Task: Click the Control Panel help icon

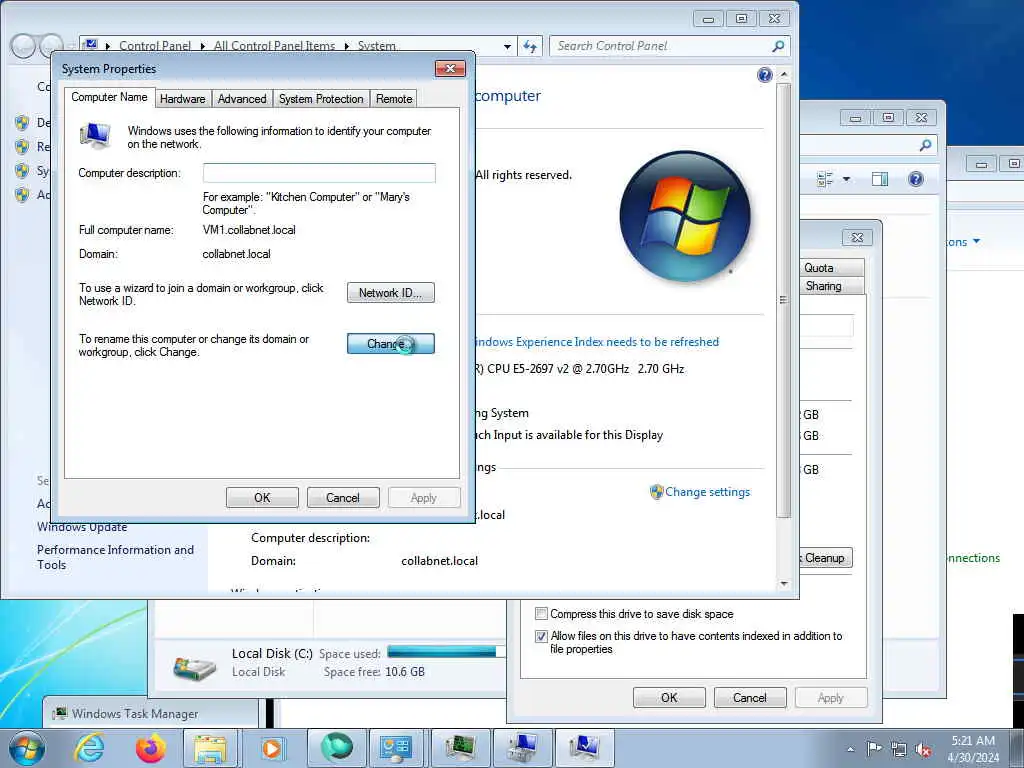Action: (765, 75)
